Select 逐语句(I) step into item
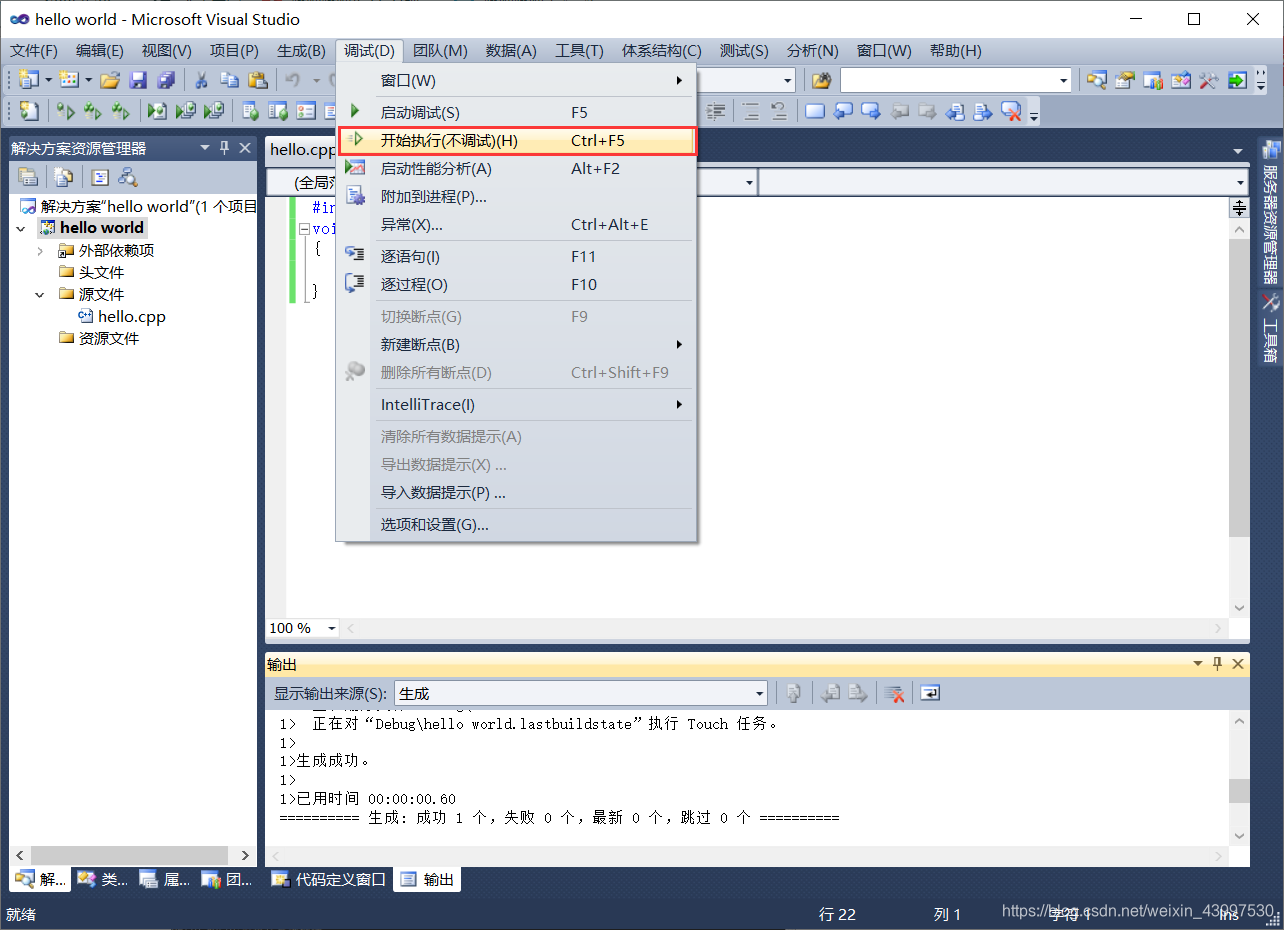The width and height of the screenshot is (1284, 930). [517, 257]
